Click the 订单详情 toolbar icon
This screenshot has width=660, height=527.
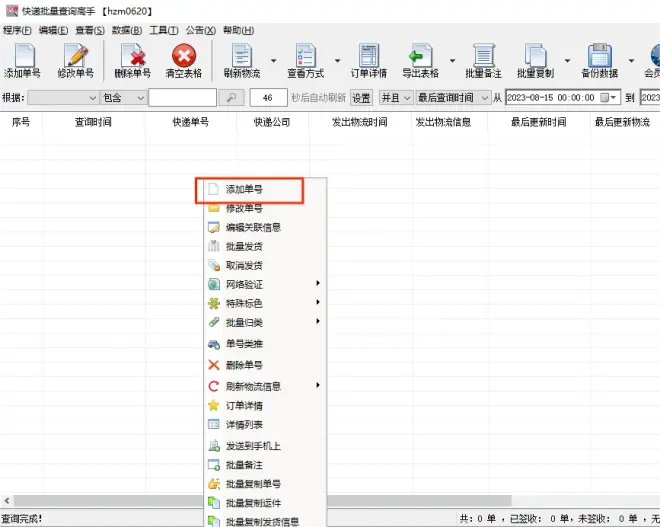click(x=369, y=56)
